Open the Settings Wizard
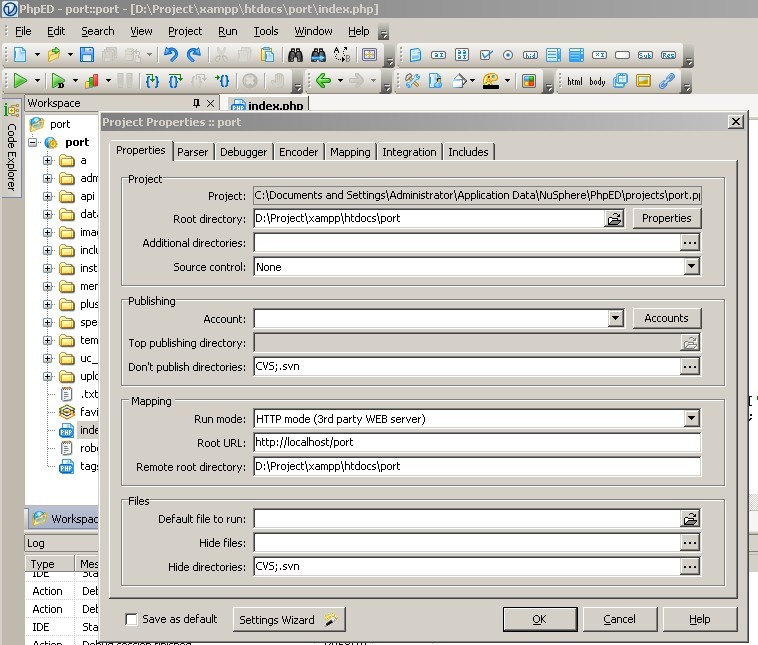 point(289,619)
